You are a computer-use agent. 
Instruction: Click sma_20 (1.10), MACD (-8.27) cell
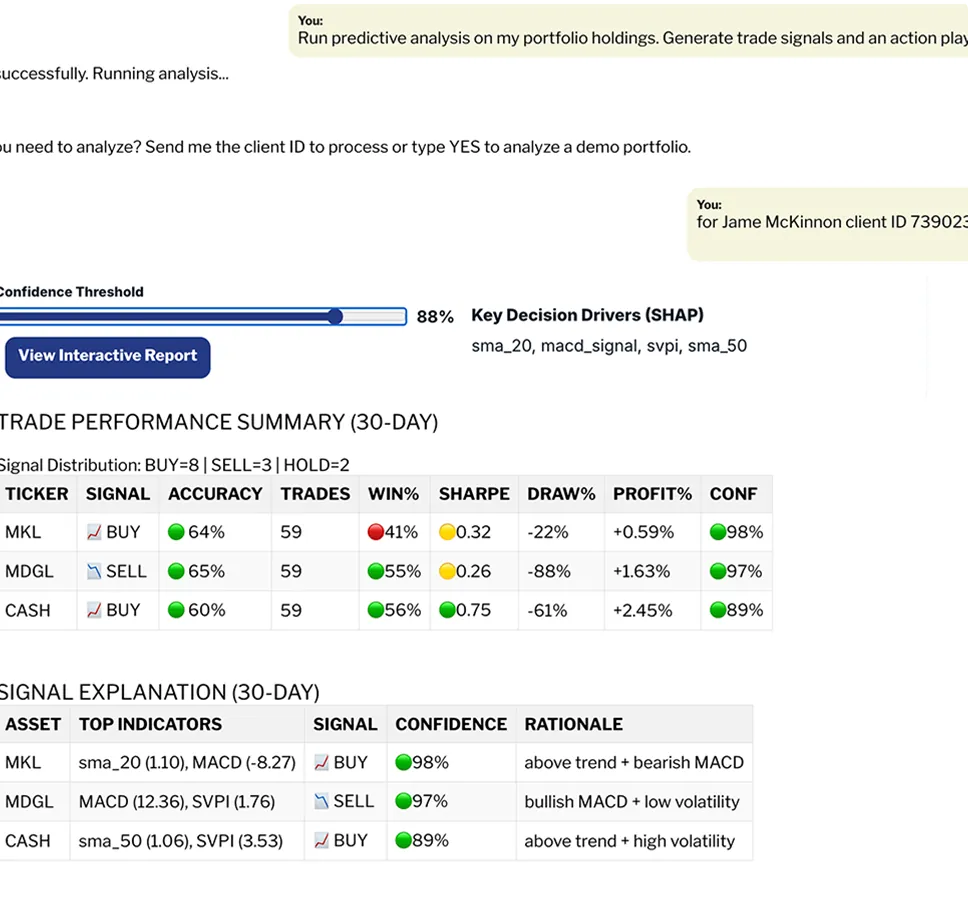[x=187, y=763]
